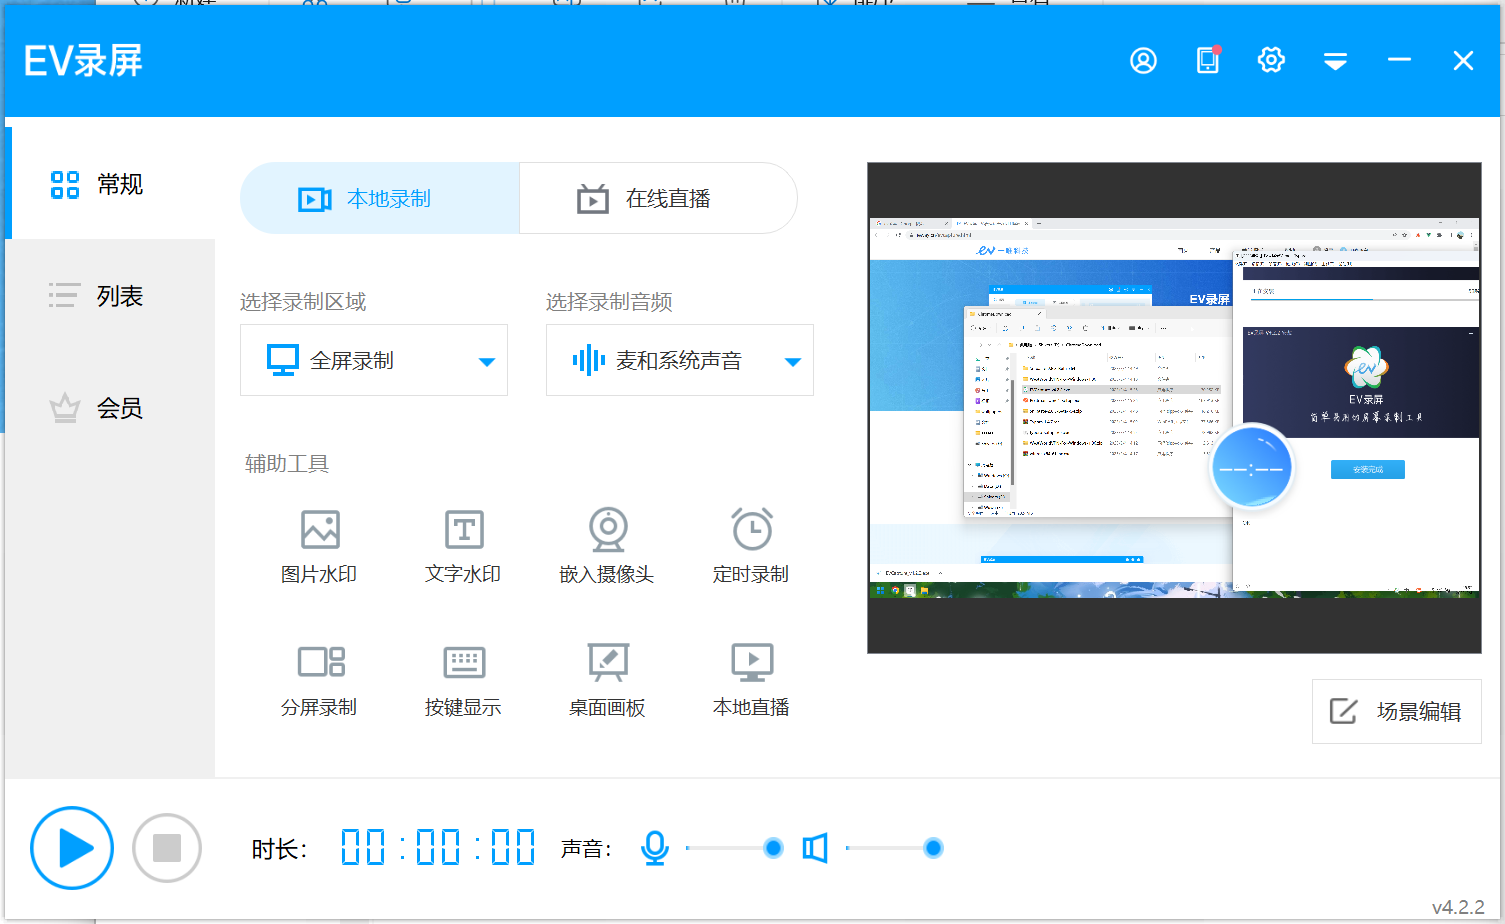The width and height of the screenshot is (1505, 924).
Task: Stop recording with the stop button
Action: coord(167,848)
